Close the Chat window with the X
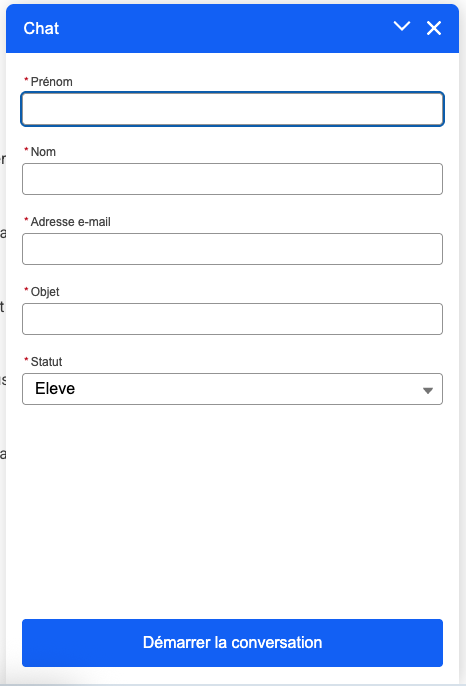 [x=434, y=28]
